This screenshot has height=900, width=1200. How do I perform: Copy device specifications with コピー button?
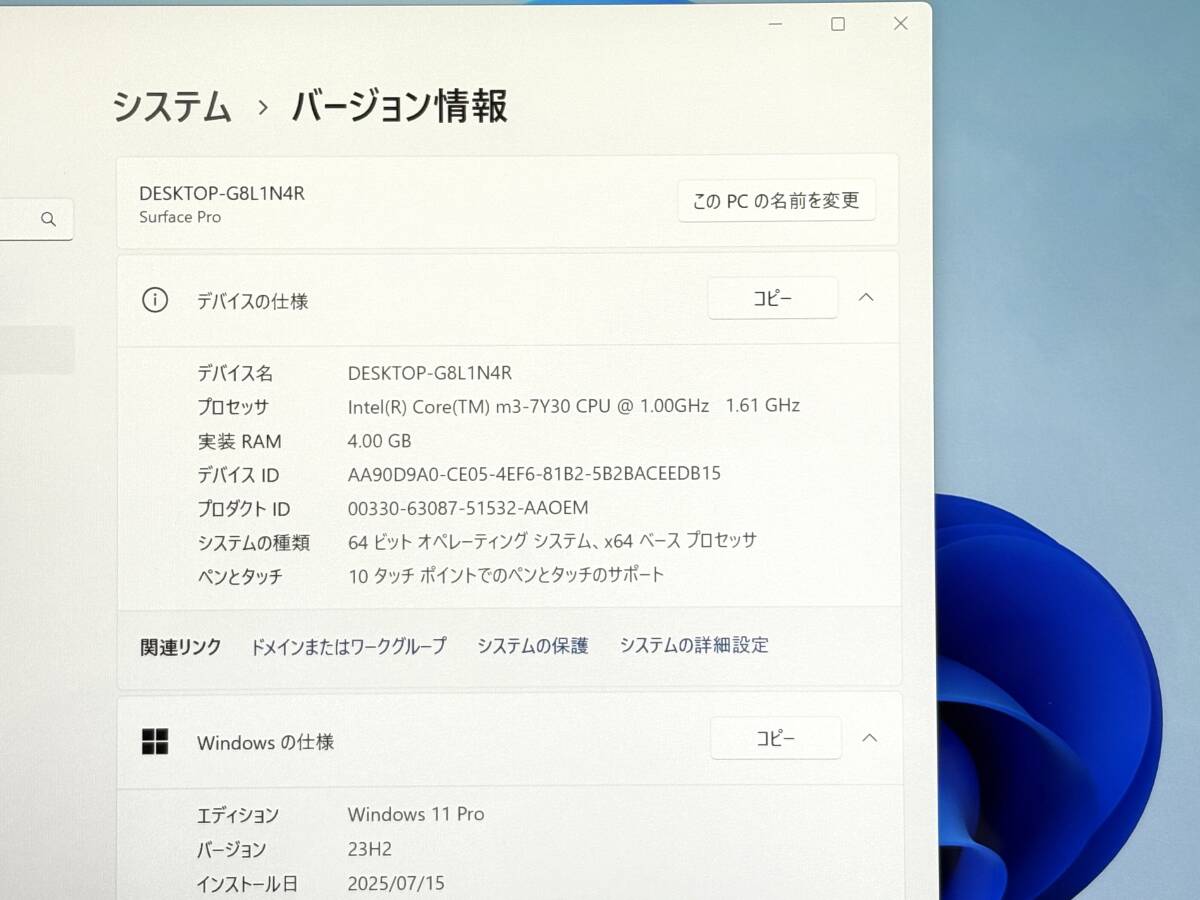(x=772, y=298)
